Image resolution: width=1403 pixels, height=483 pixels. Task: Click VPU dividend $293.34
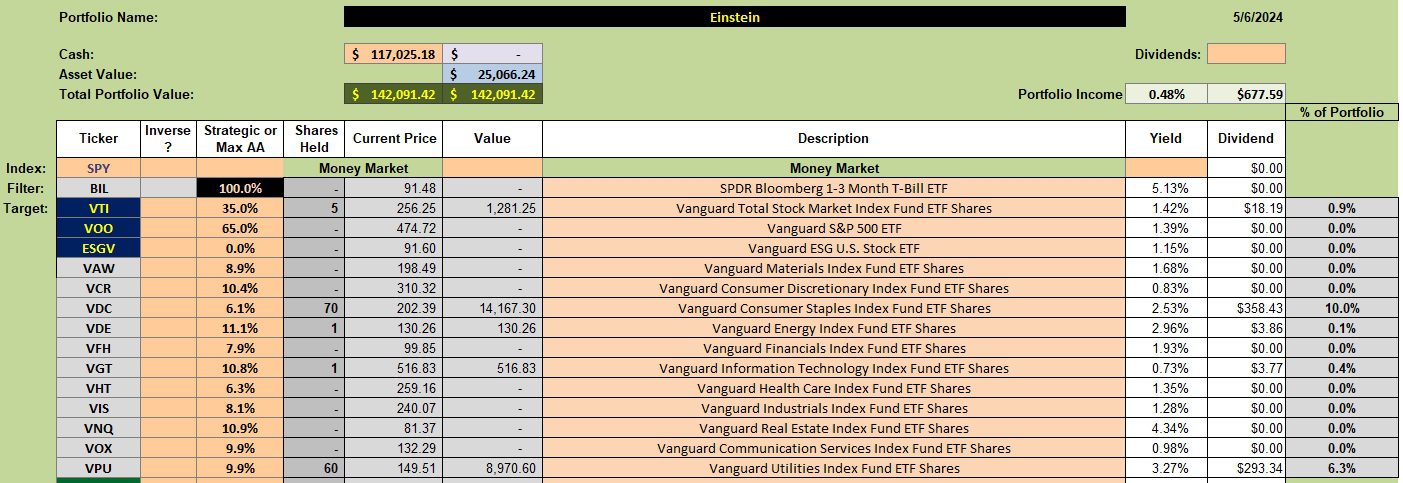click(x=1246, y=468)
